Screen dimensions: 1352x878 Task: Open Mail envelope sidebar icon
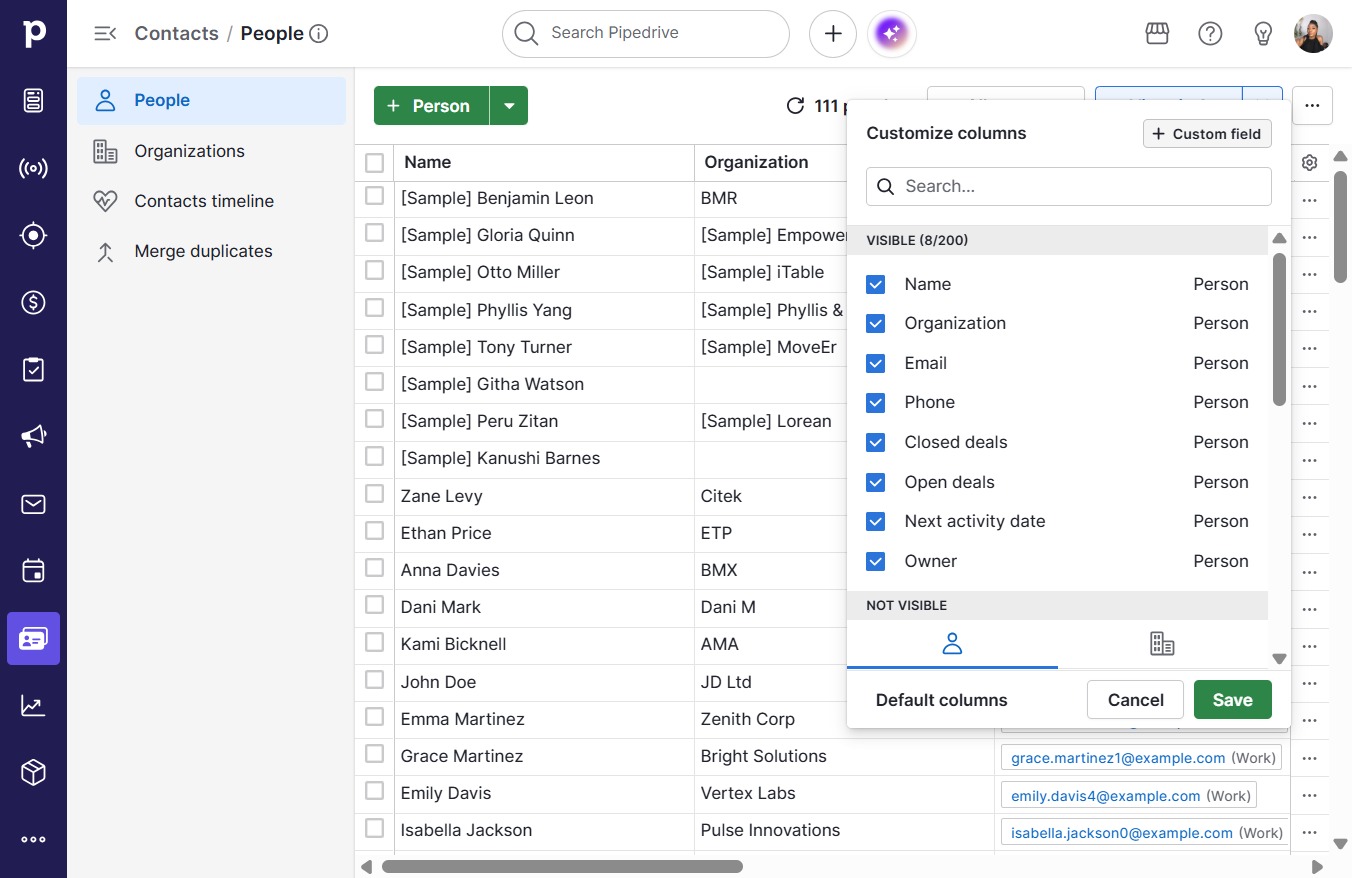click(33, 504)
